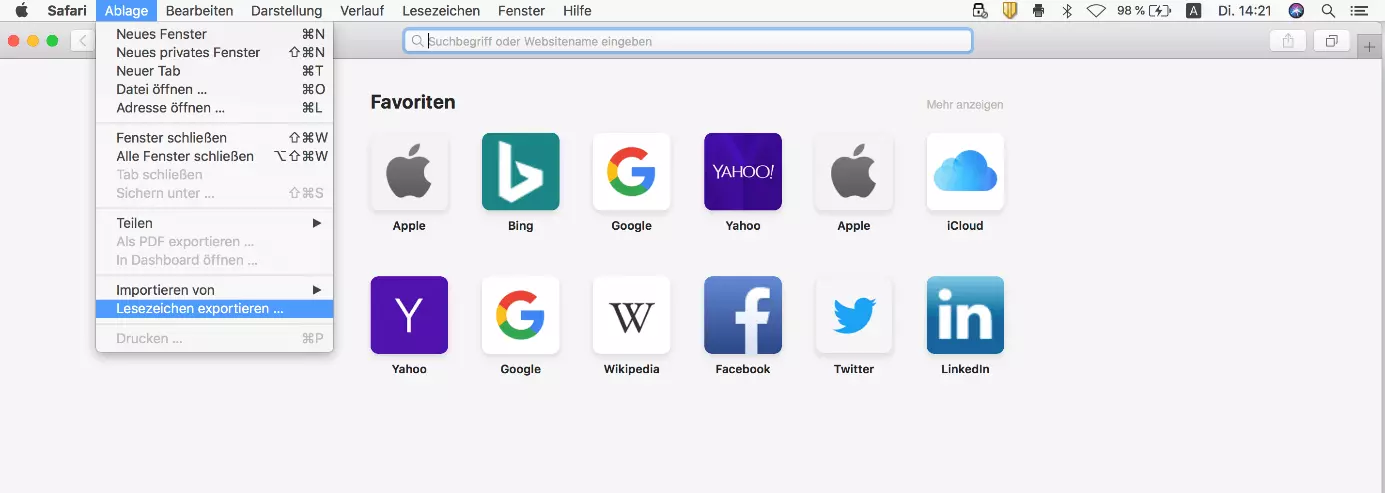
Task: Click the printer status icon
Action: click(1038, 11)
